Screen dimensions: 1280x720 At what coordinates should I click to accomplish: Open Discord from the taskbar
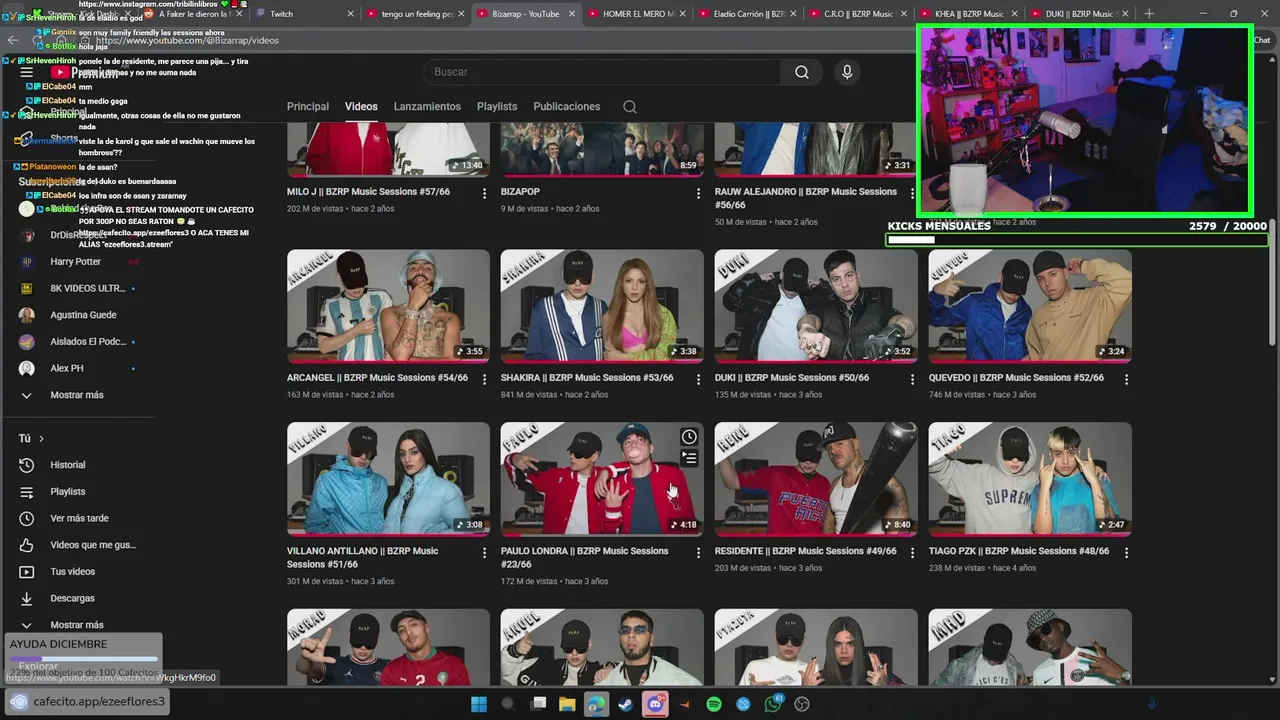pyautogui.click(x=655, y=704)
